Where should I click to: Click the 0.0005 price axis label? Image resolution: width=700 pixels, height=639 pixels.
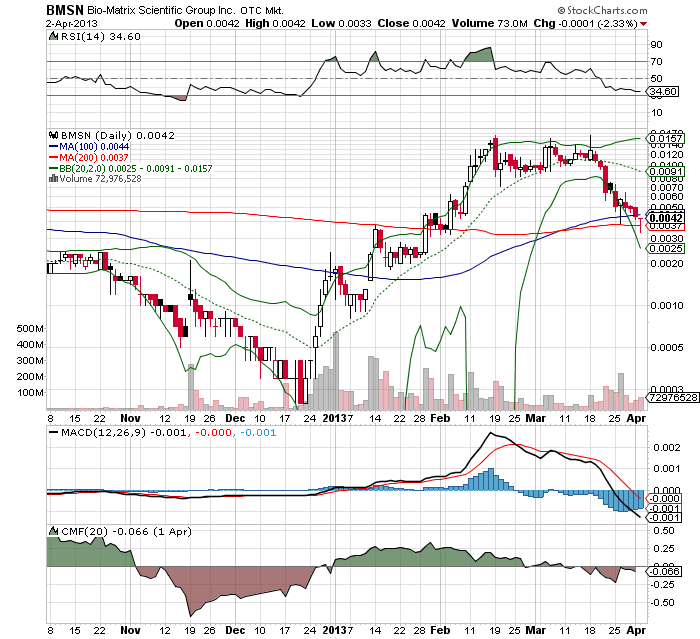[667, 347]
